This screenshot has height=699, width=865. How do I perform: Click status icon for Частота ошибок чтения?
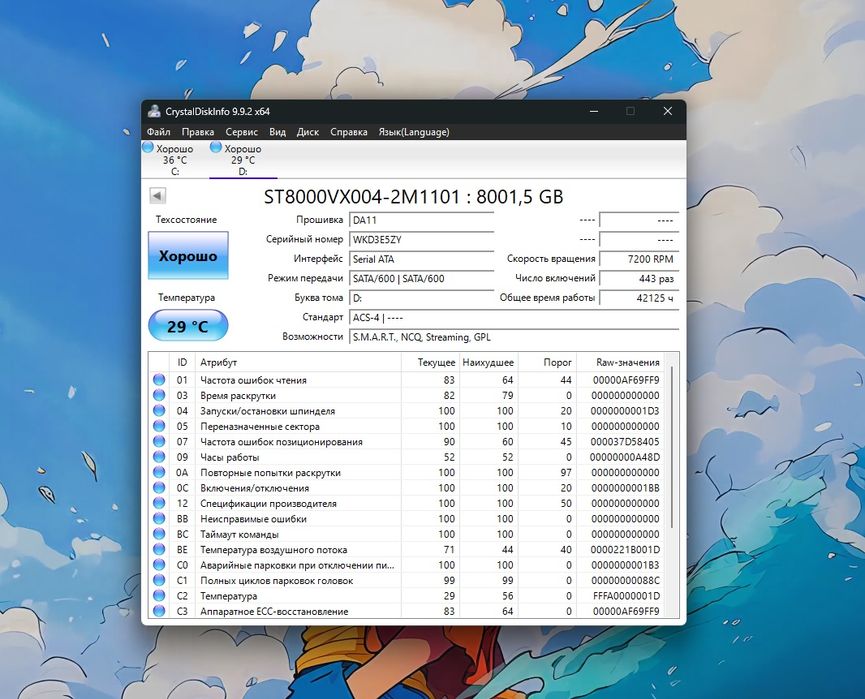[159, 380]
